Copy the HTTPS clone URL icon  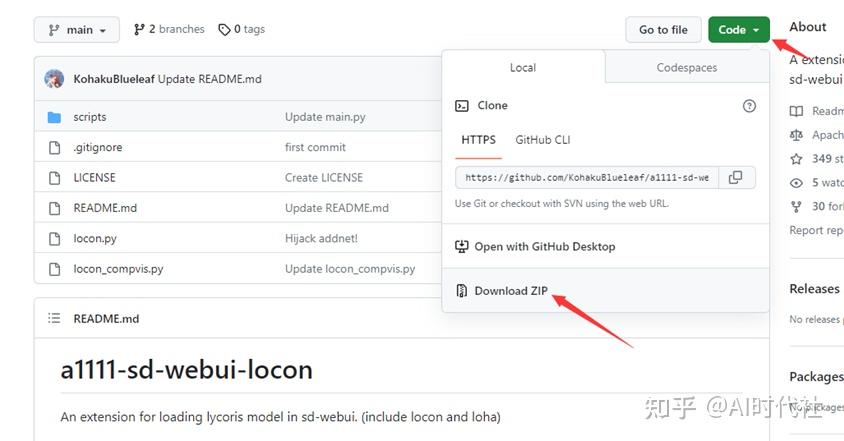pos(735,178)
